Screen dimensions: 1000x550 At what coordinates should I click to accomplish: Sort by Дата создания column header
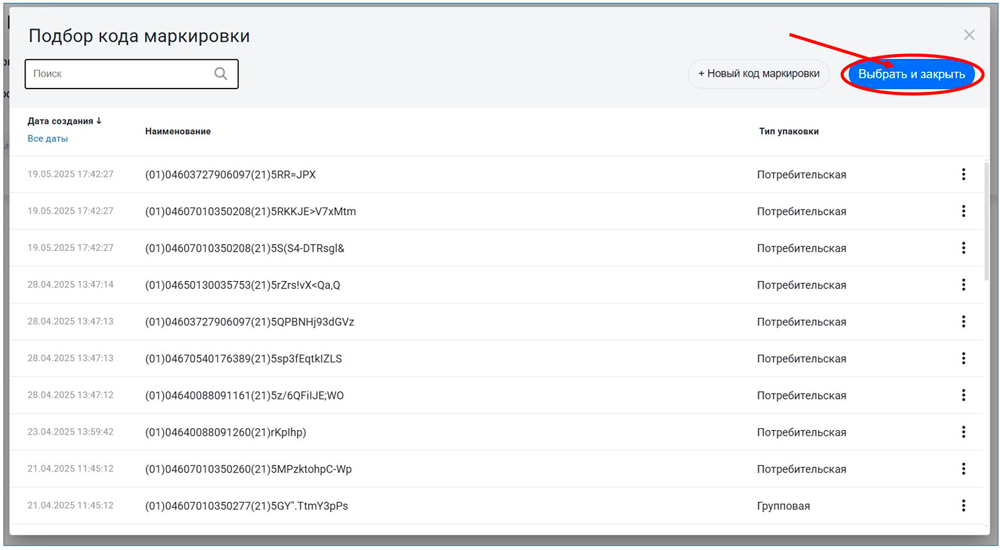(x=64, y=121)
